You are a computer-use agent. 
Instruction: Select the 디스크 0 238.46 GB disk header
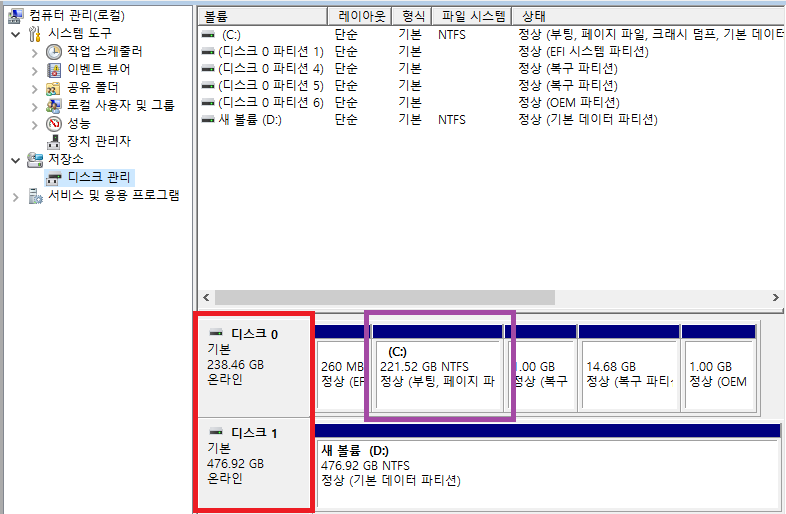tap(255, 368)
